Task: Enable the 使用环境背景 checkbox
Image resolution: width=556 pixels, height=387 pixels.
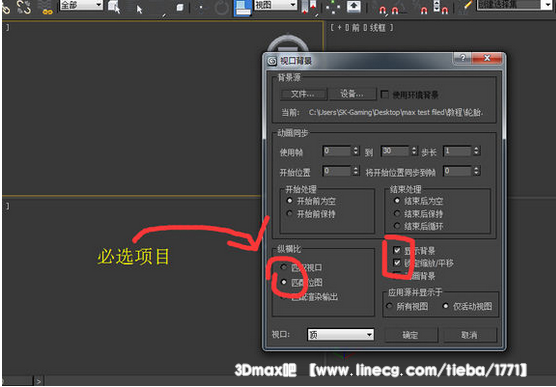Action: click(384, 94)
